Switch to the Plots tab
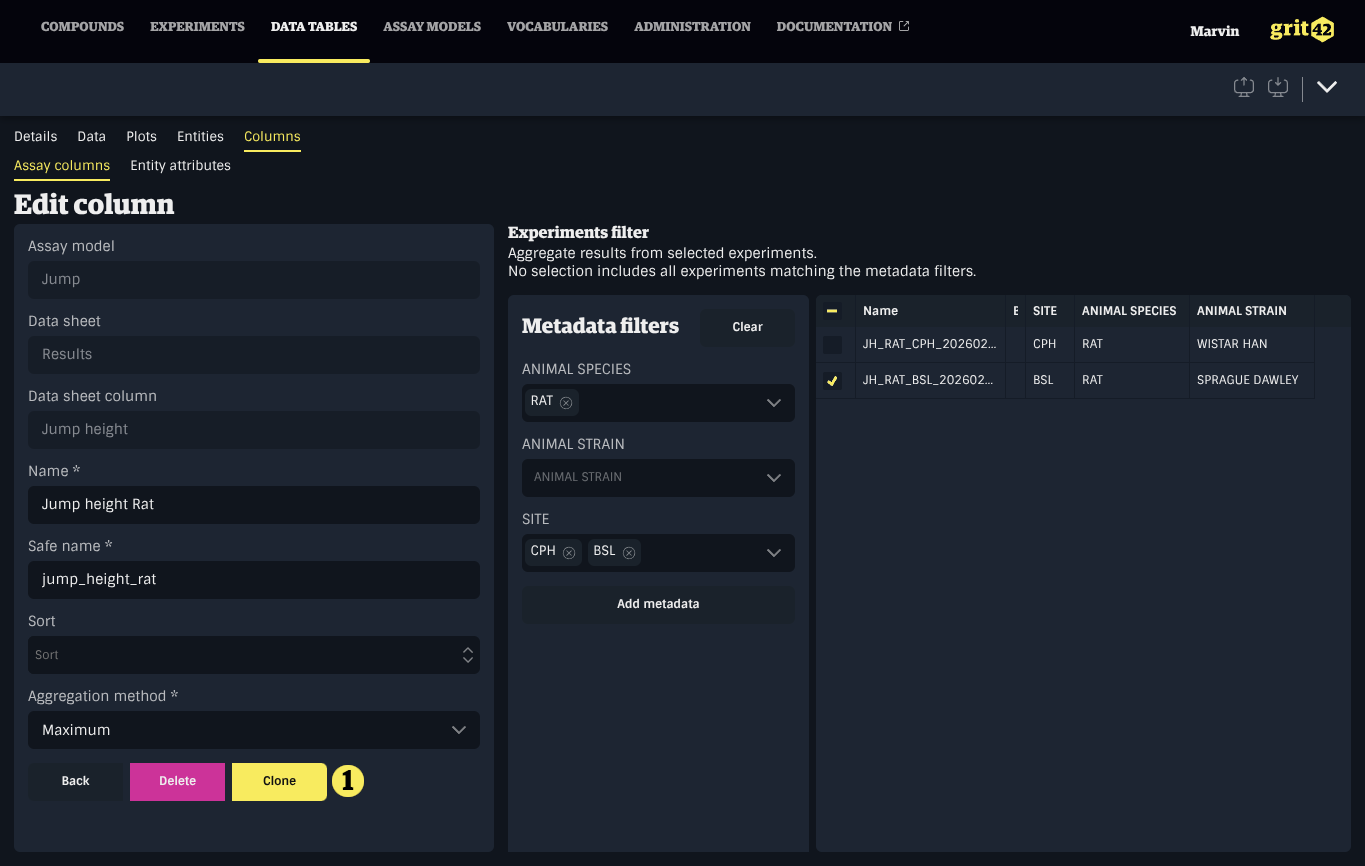1365x866 pixels. (x=141, y=136)
